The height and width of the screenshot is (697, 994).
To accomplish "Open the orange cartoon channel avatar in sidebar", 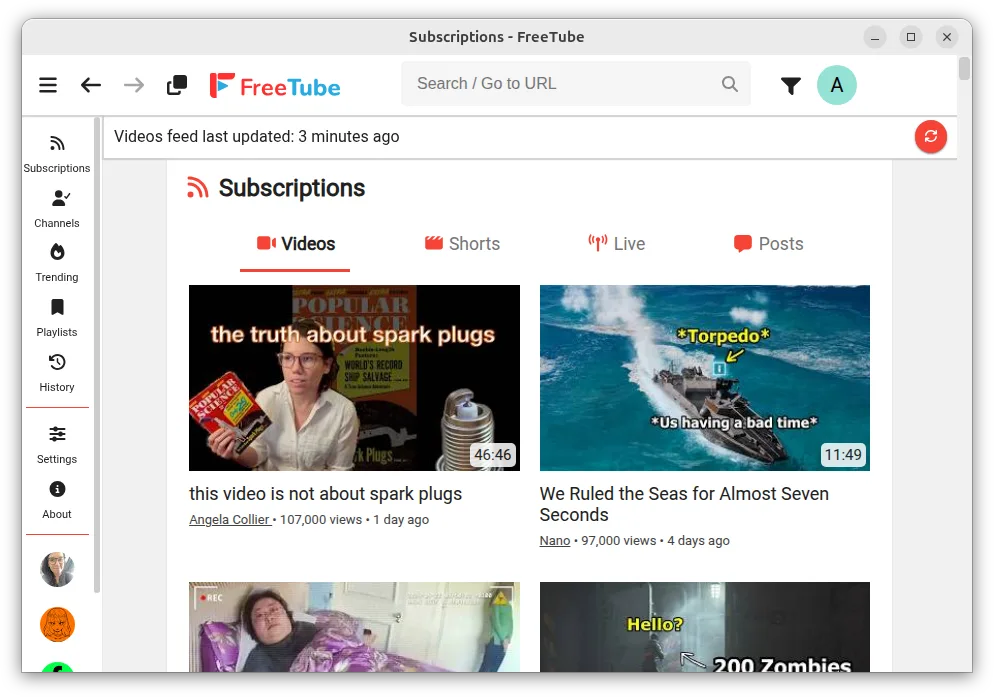I will (57, 624).
